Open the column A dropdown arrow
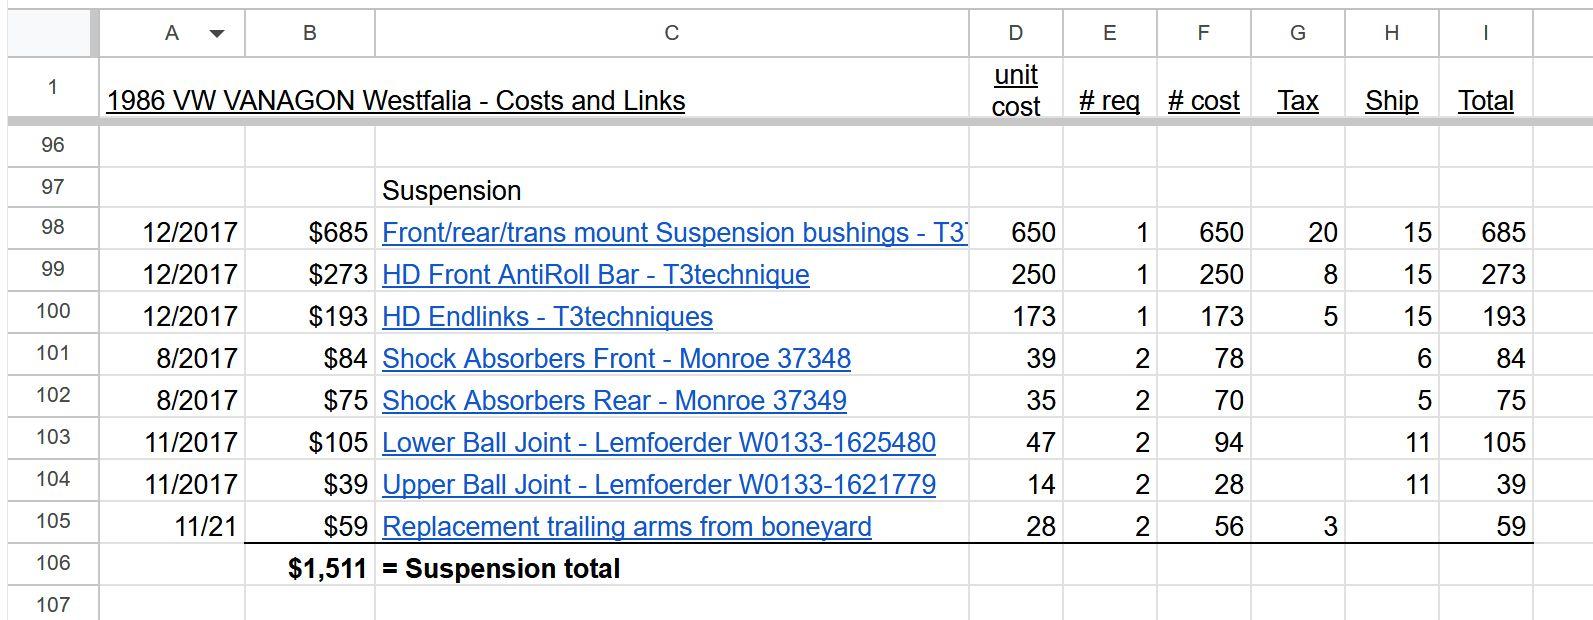The height and width of the screenshot is (620, 1593). (216, 34)
